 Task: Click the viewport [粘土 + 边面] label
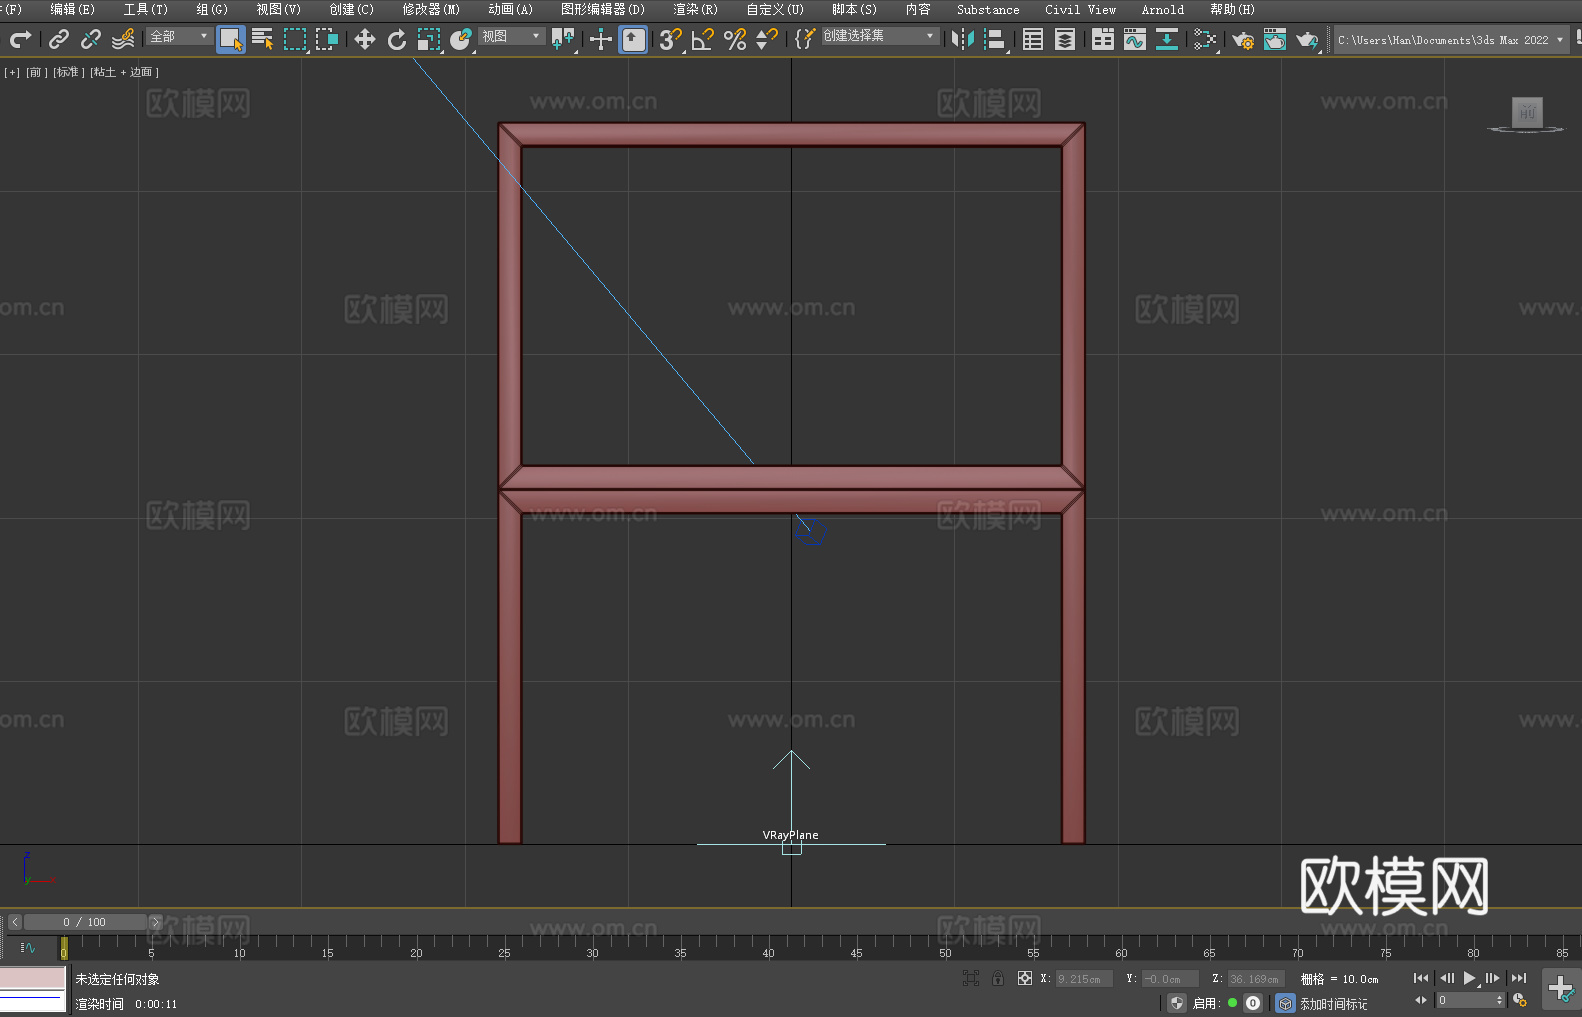click(x=125, y=72)
